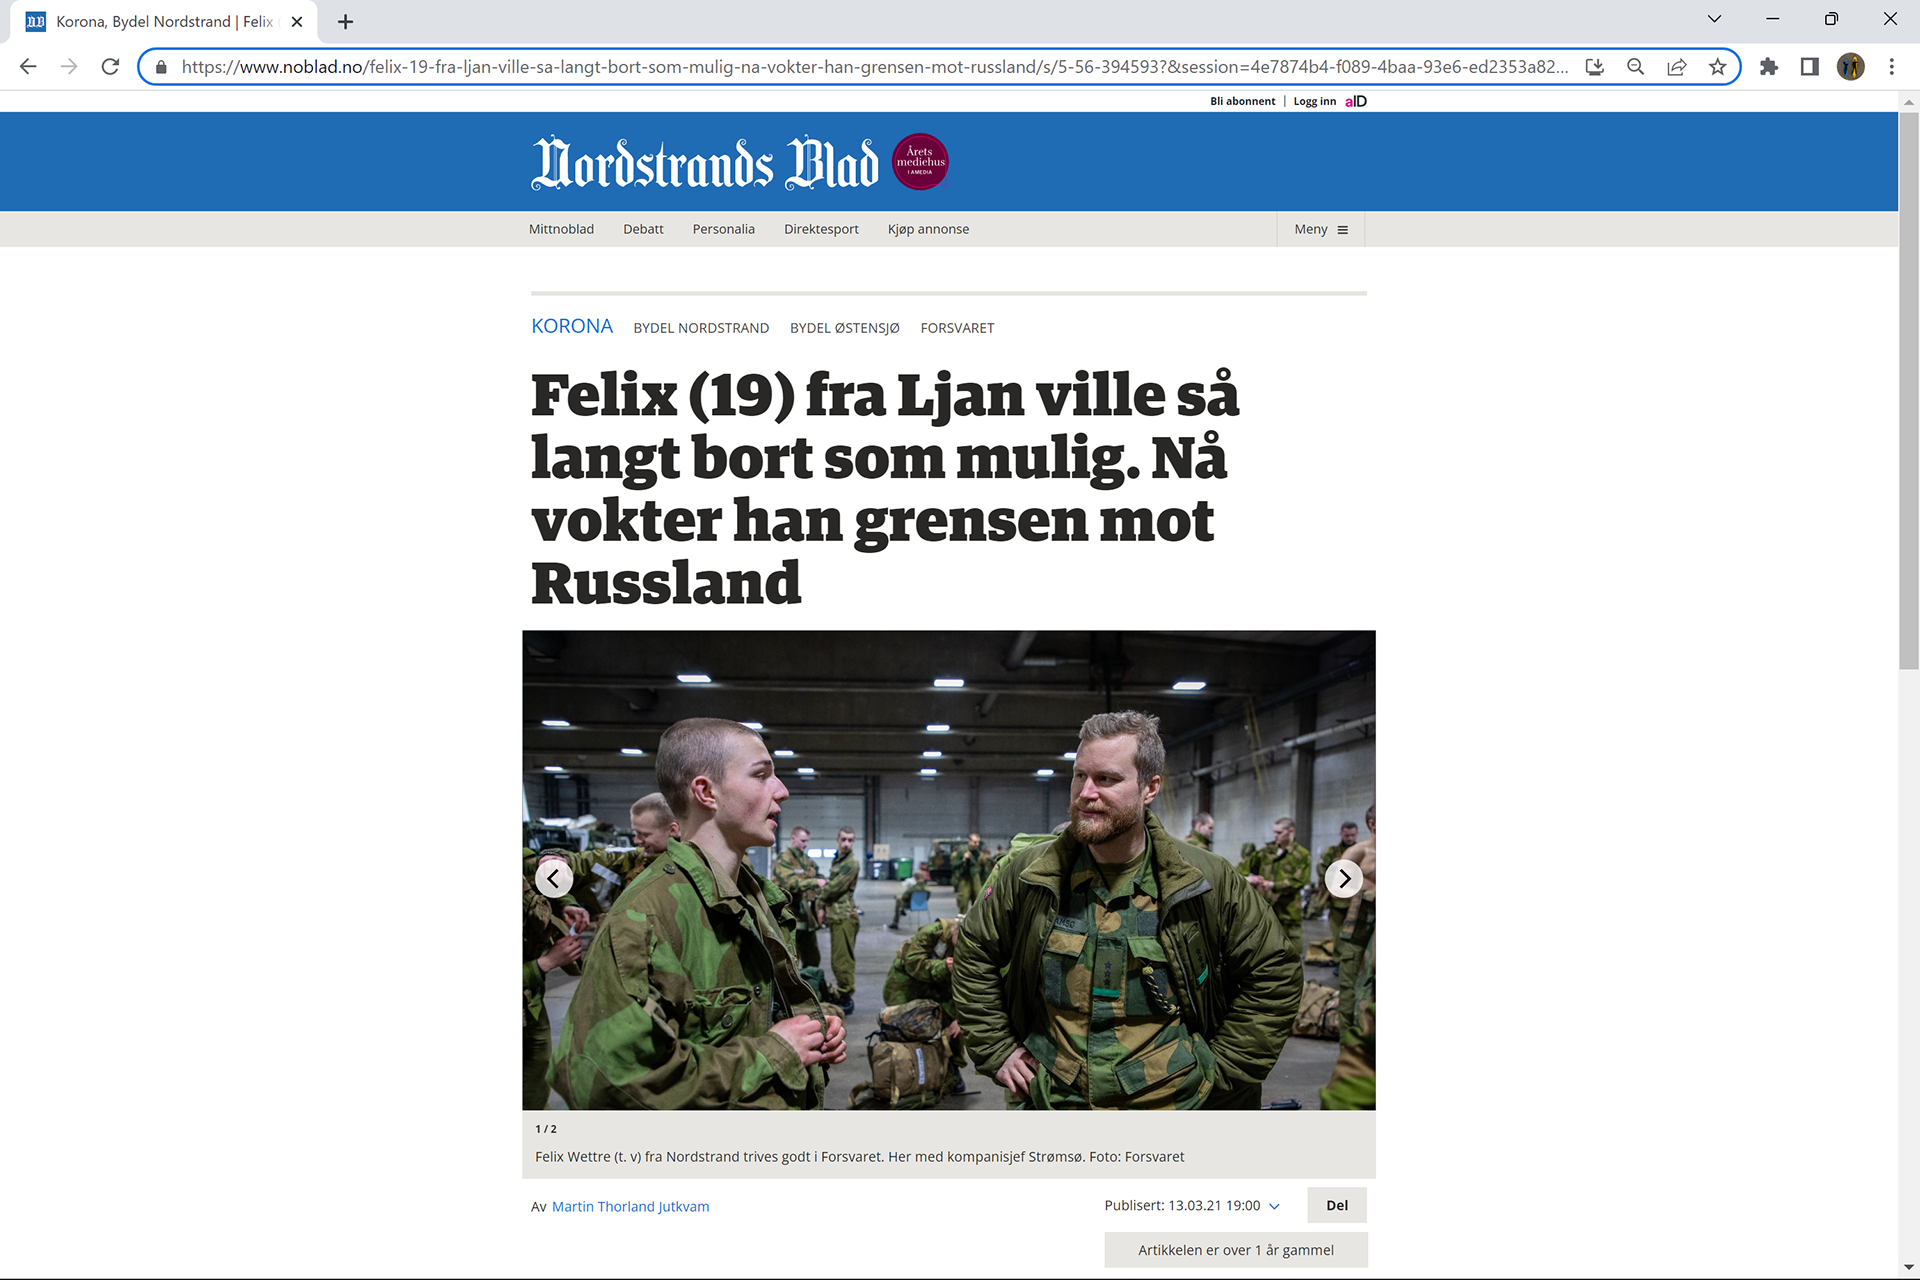Image resolution: width=1920 pixels, height=1280 pixels.
Task: Click the Nordstrands Blad logo
Action: (x=705, y=163)
